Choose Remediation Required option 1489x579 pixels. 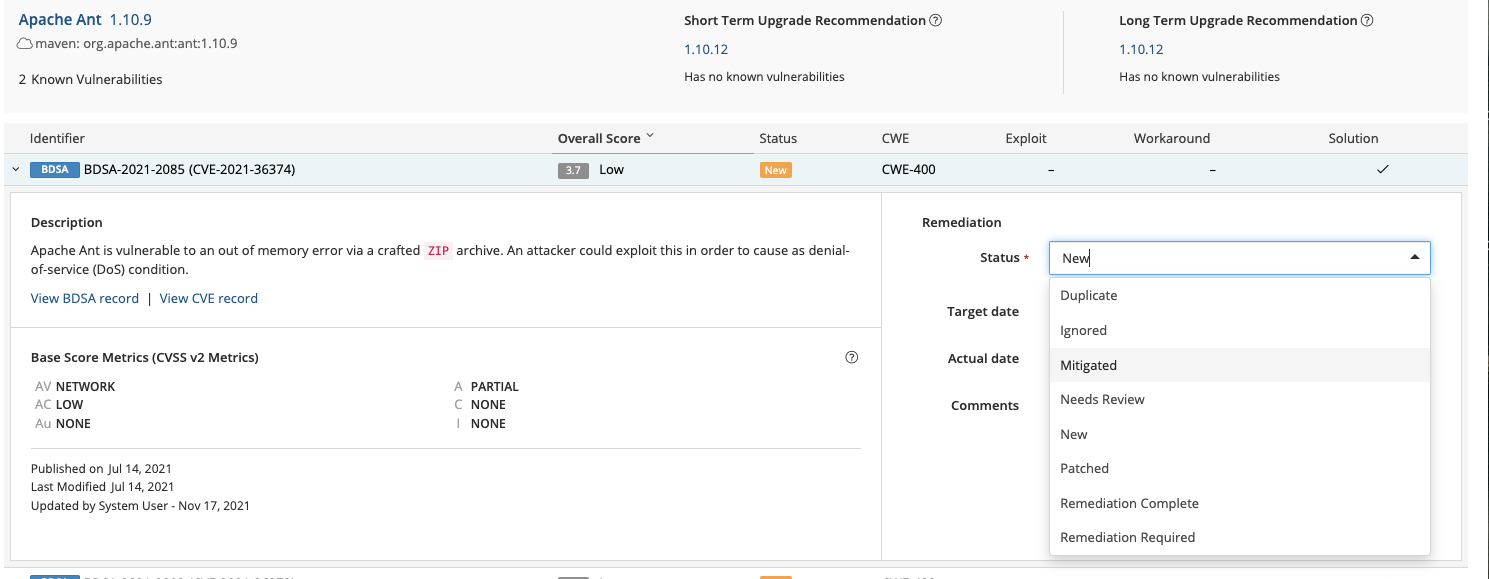click(1240, 537)
